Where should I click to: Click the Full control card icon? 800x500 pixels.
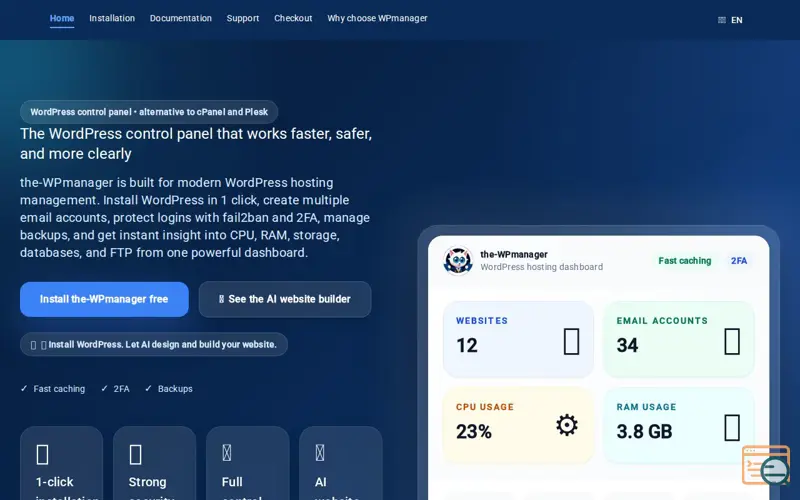coord(227,453)
